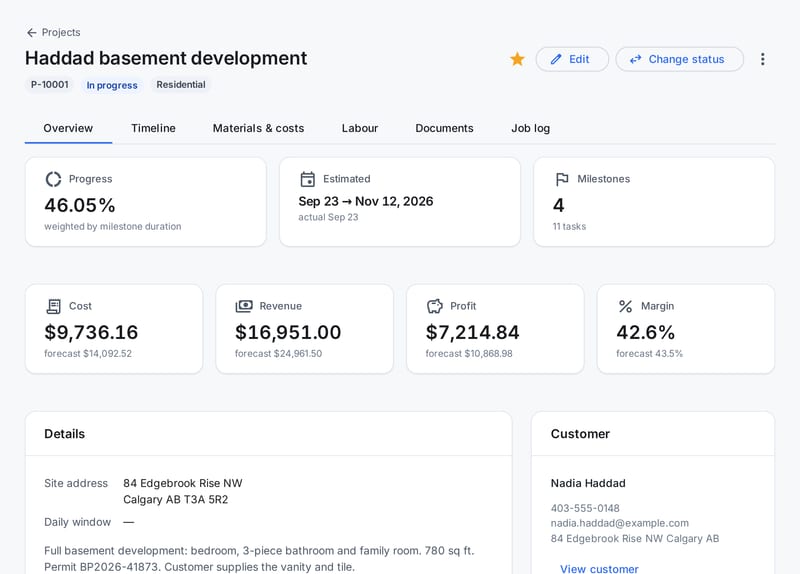
Task: Click the back arrow icon beside Projects
Action: 32,33
